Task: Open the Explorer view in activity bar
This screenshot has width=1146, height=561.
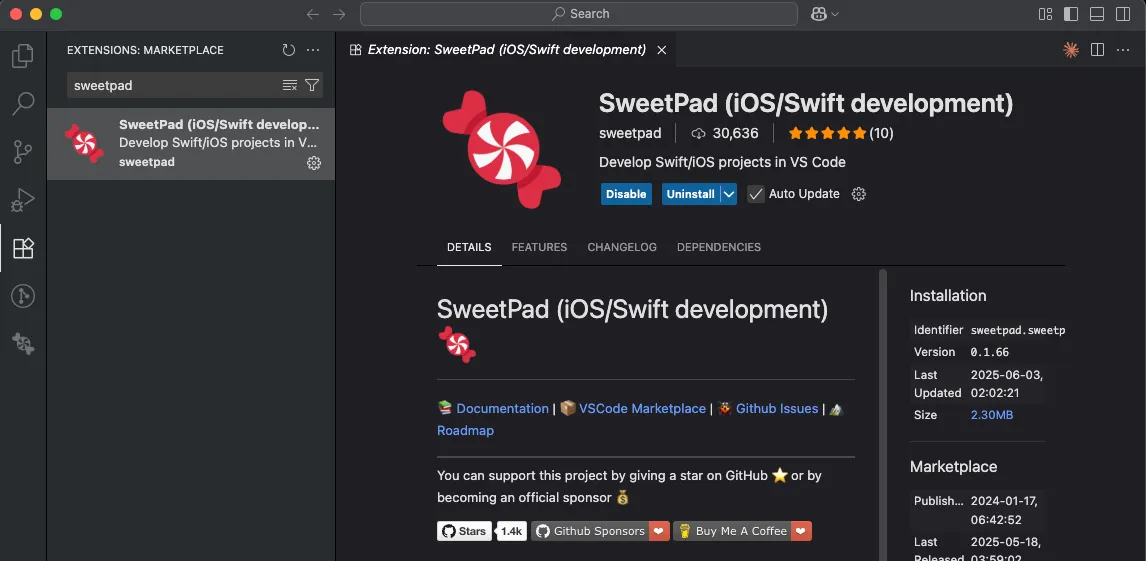Action: (x=23, y=56)
